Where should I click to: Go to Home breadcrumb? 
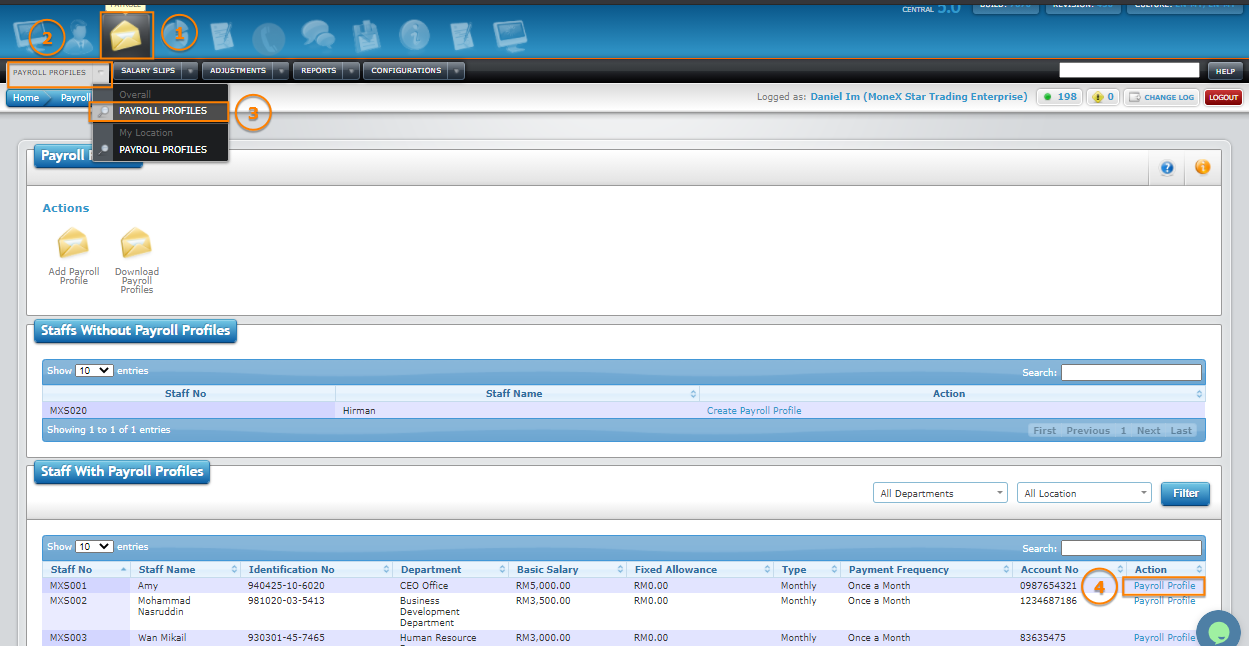[26, 98]
